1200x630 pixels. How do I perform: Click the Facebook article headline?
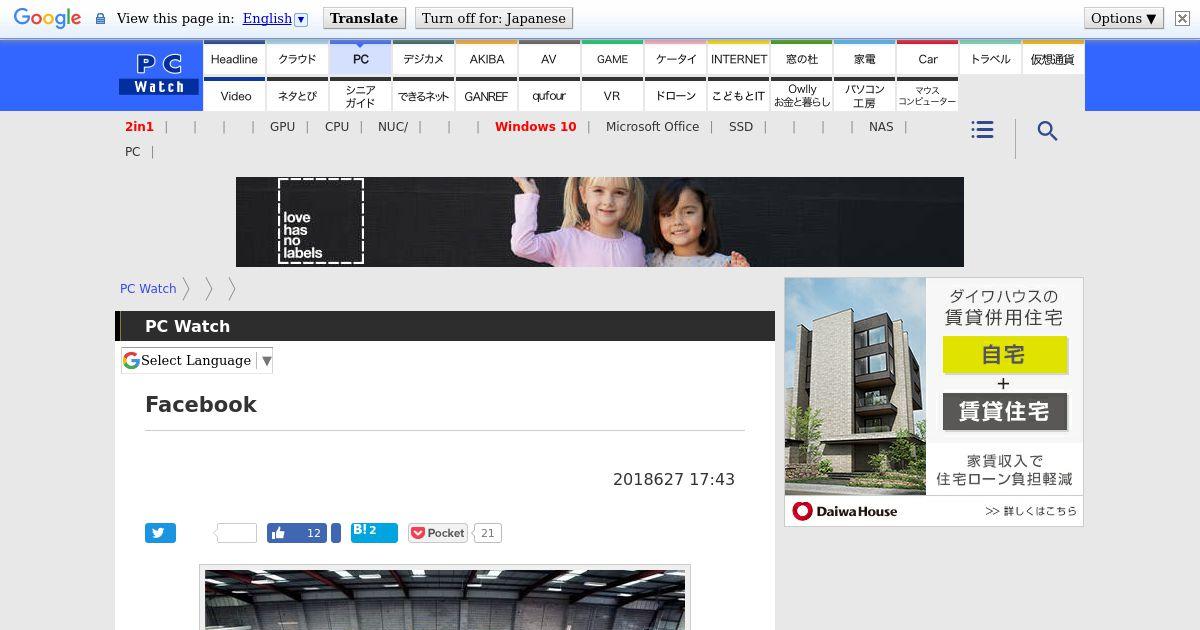(201, 404)
